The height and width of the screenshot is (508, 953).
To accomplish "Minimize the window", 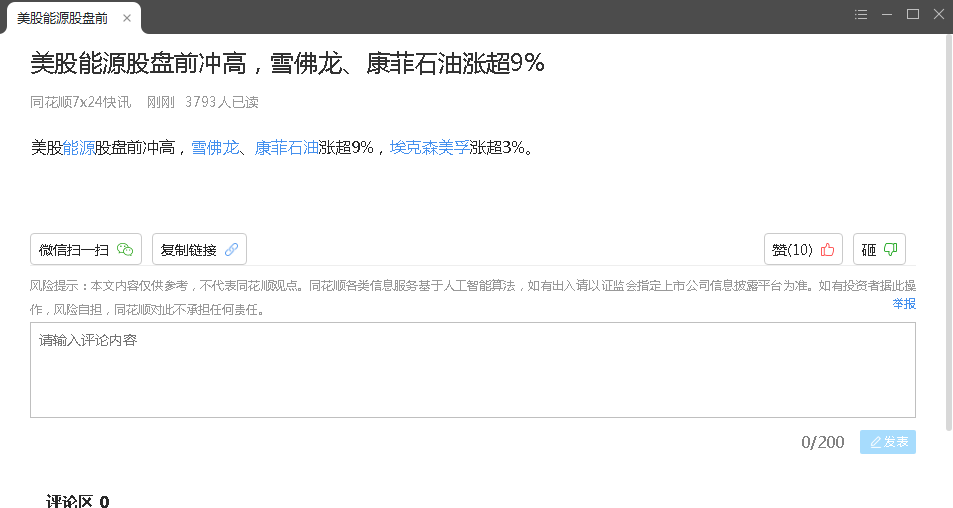I will pos(887,15).
